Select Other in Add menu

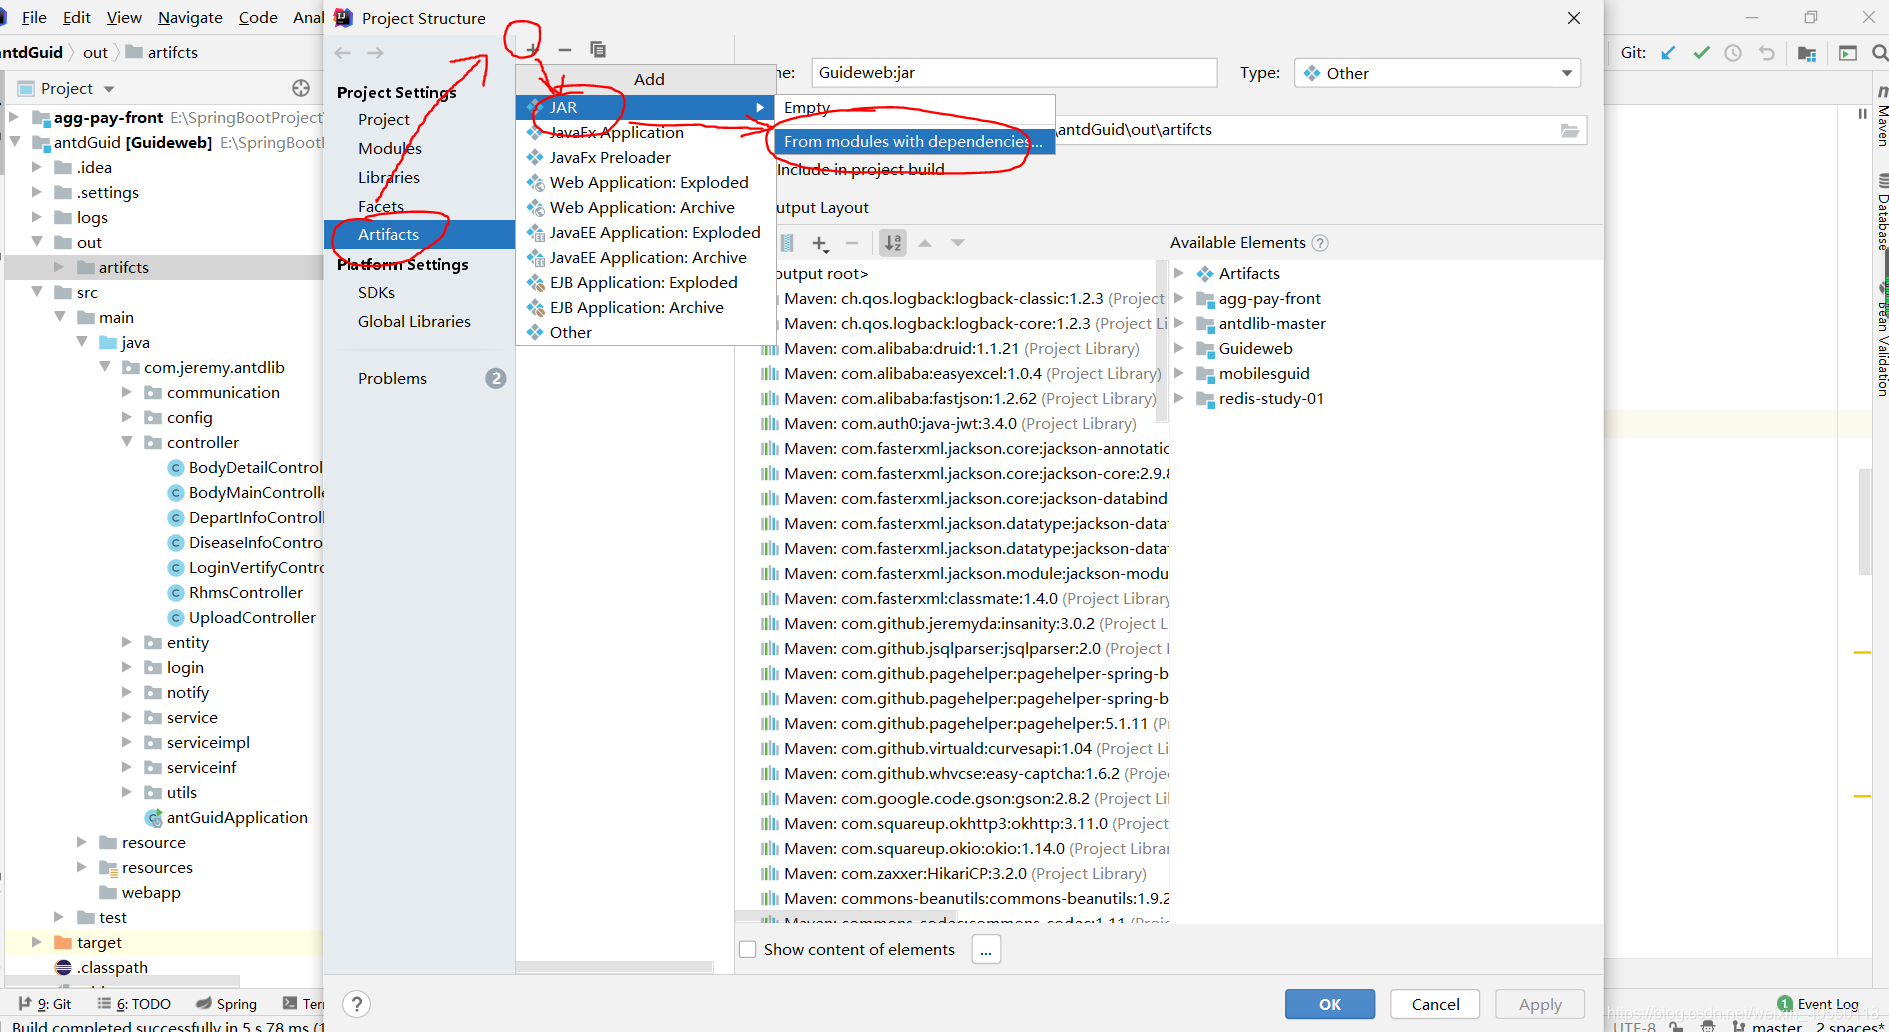coord(645,332)
